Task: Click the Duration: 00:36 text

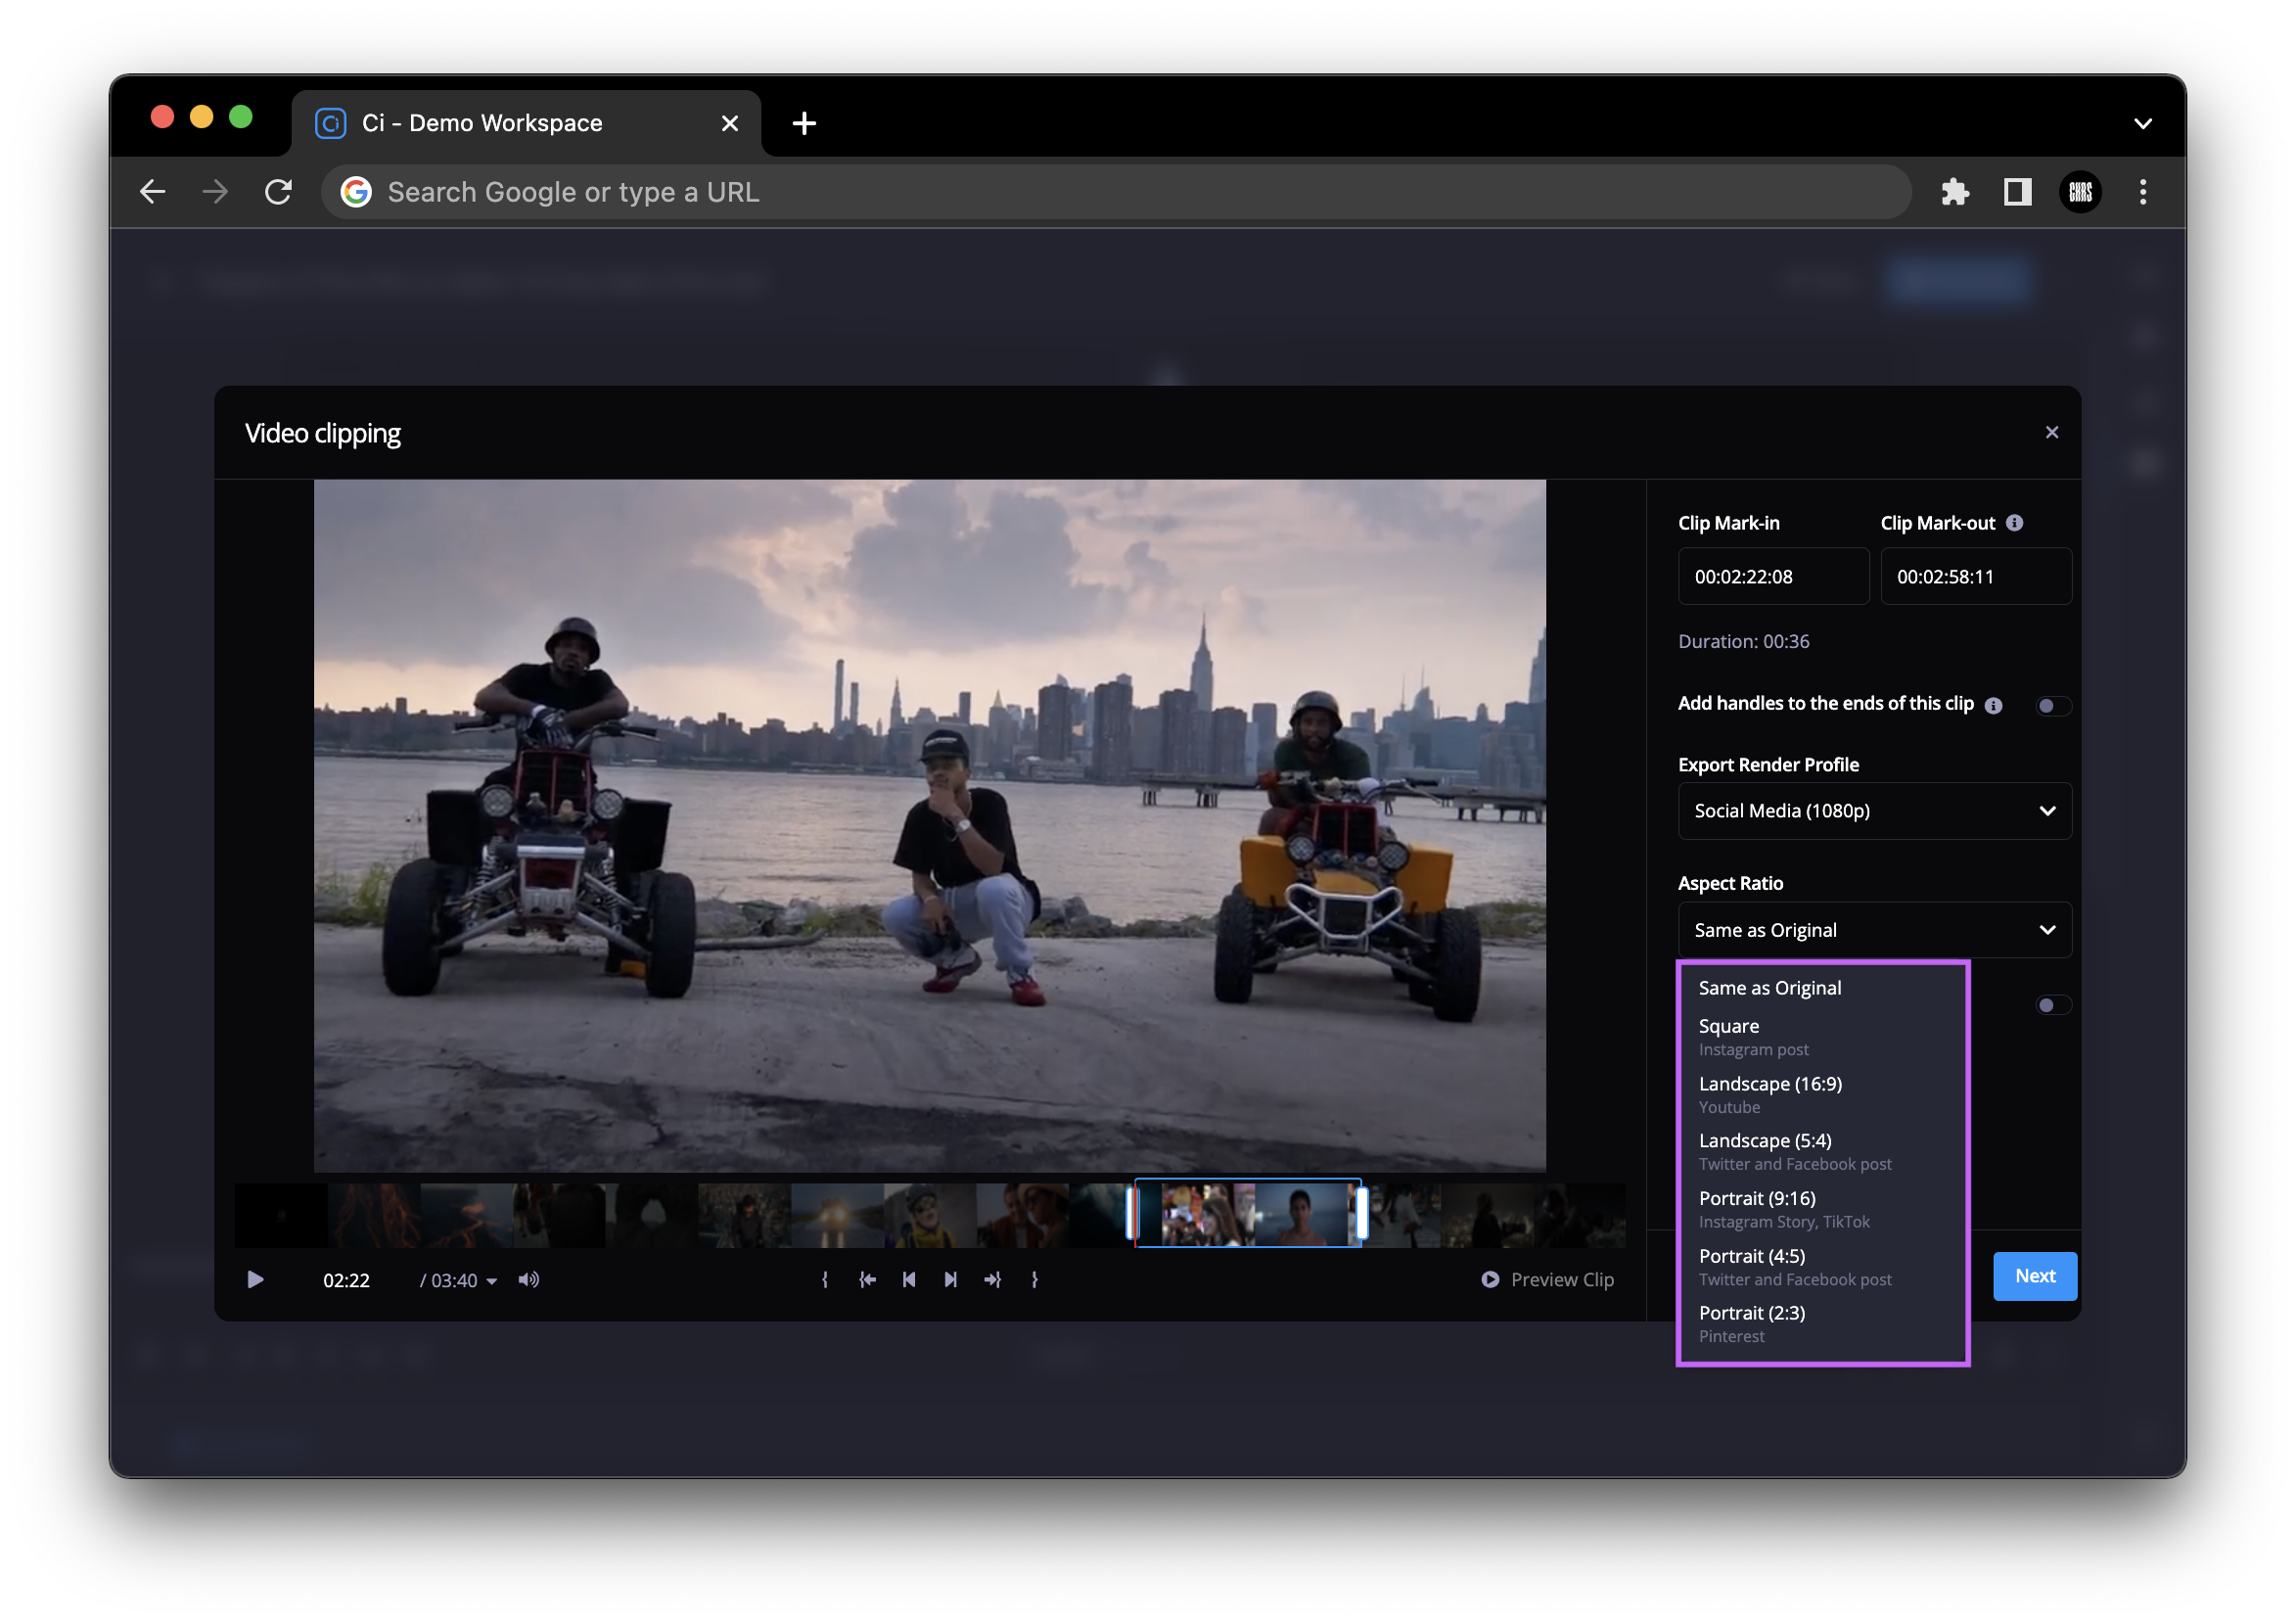Action: (1743, 641)
